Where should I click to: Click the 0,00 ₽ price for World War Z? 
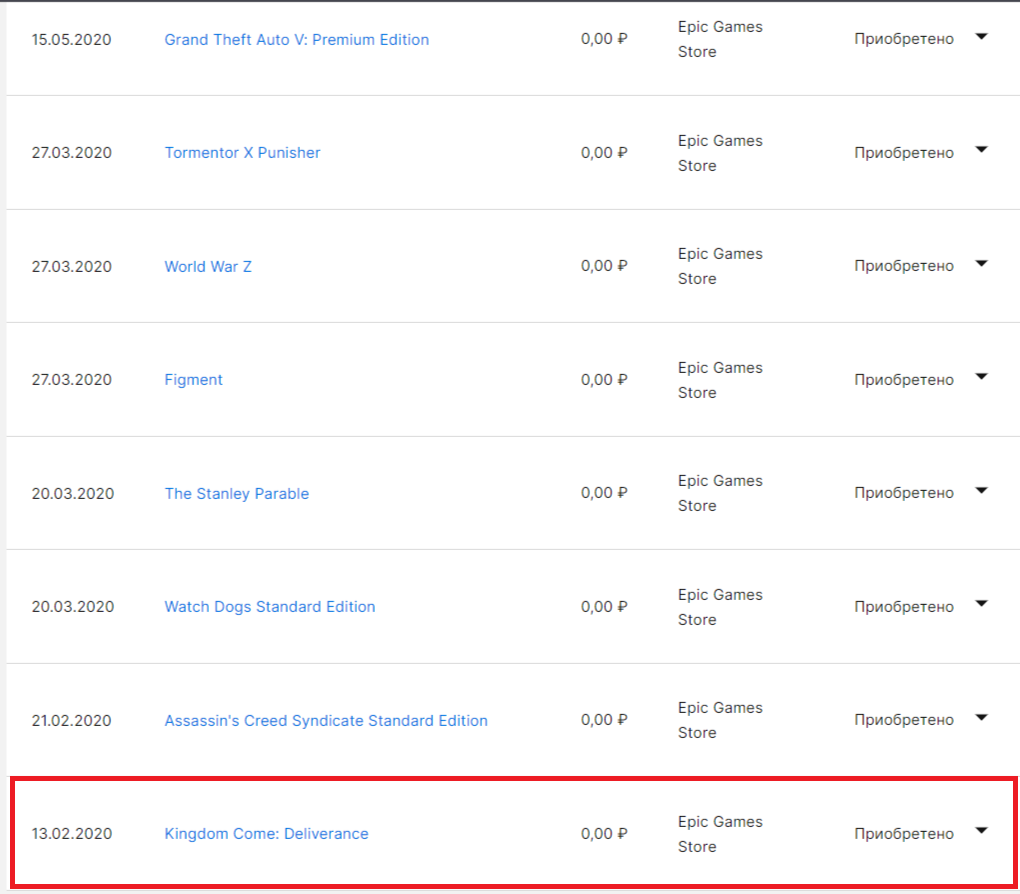(604, 266)
